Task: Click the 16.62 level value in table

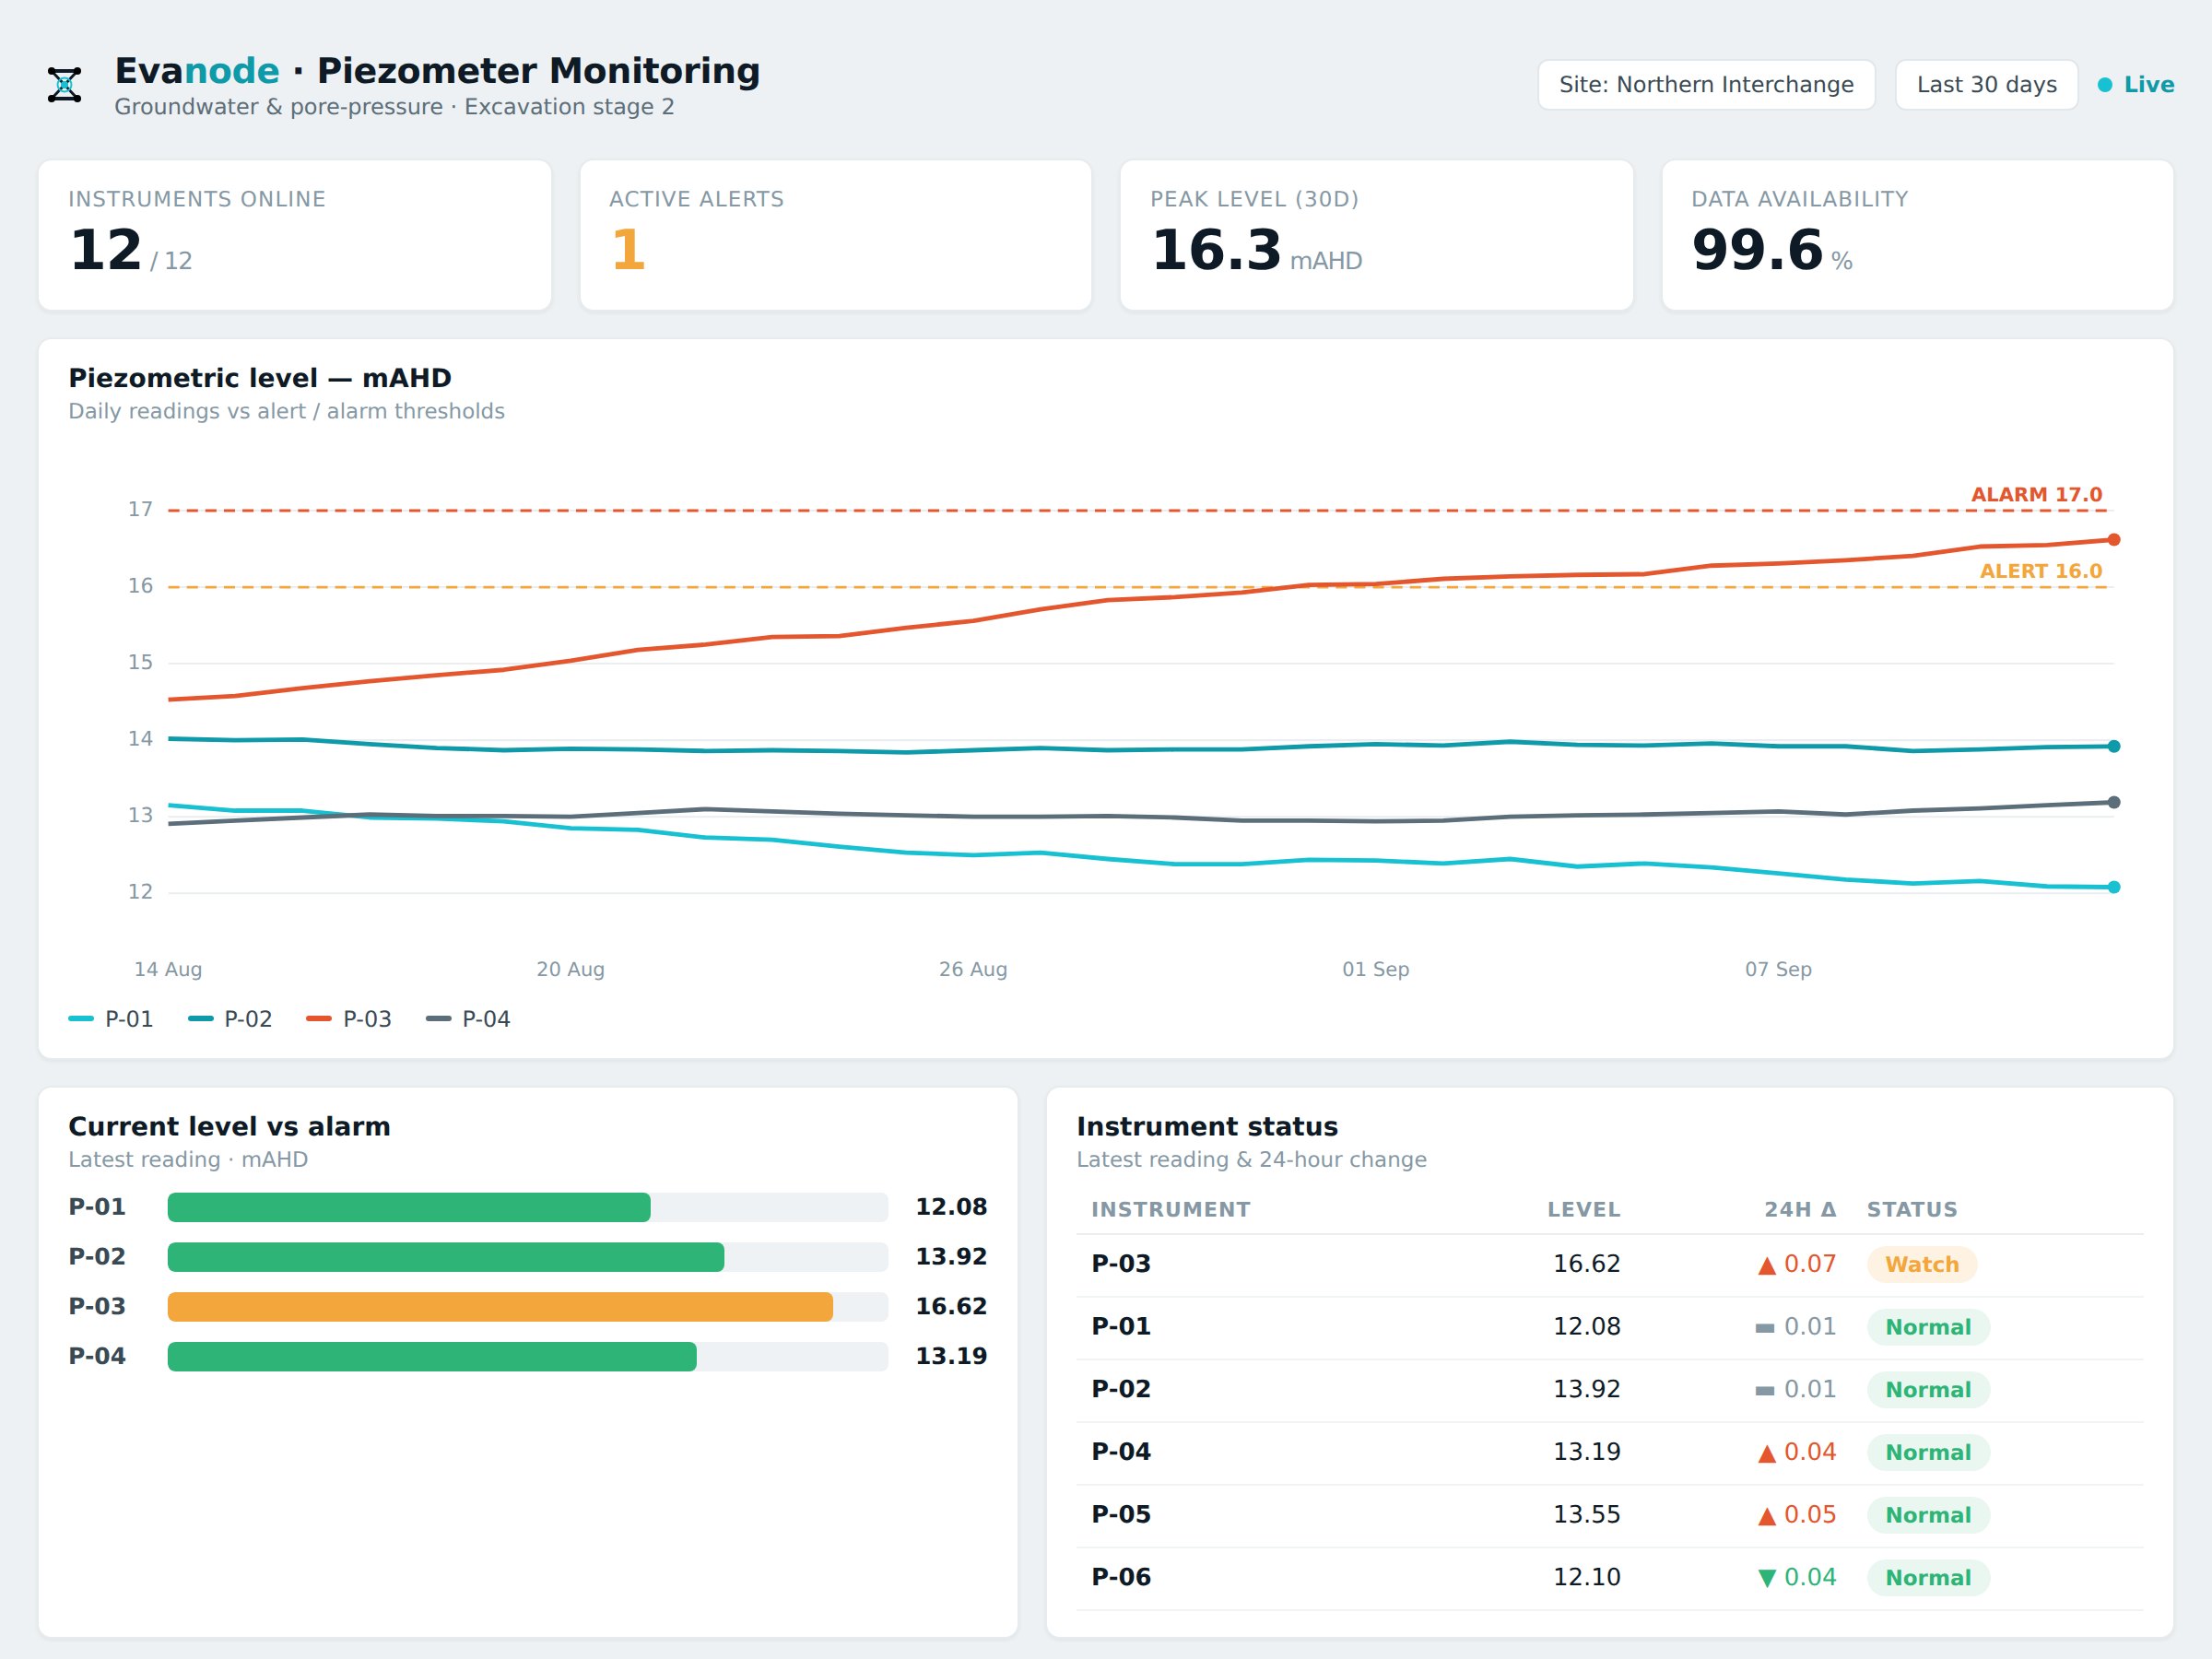Action: tap(1586, 1264)
